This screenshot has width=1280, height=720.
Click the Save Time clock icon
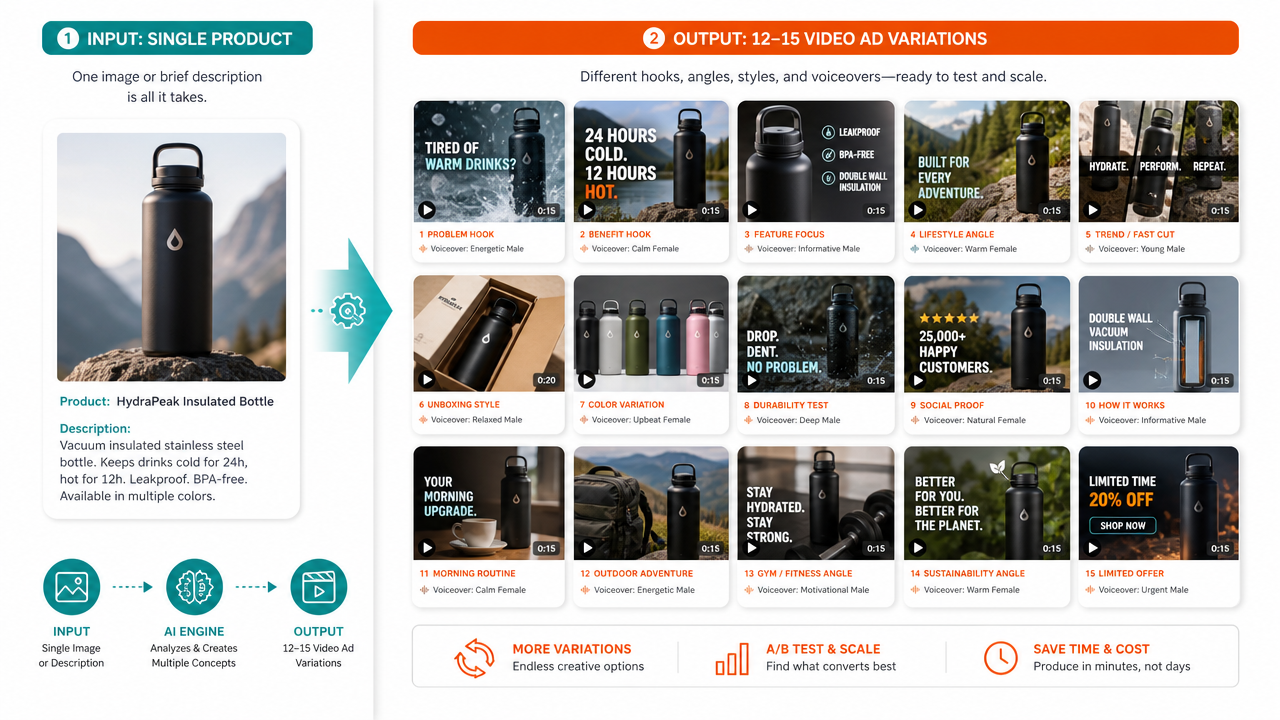pos(1000,658)
